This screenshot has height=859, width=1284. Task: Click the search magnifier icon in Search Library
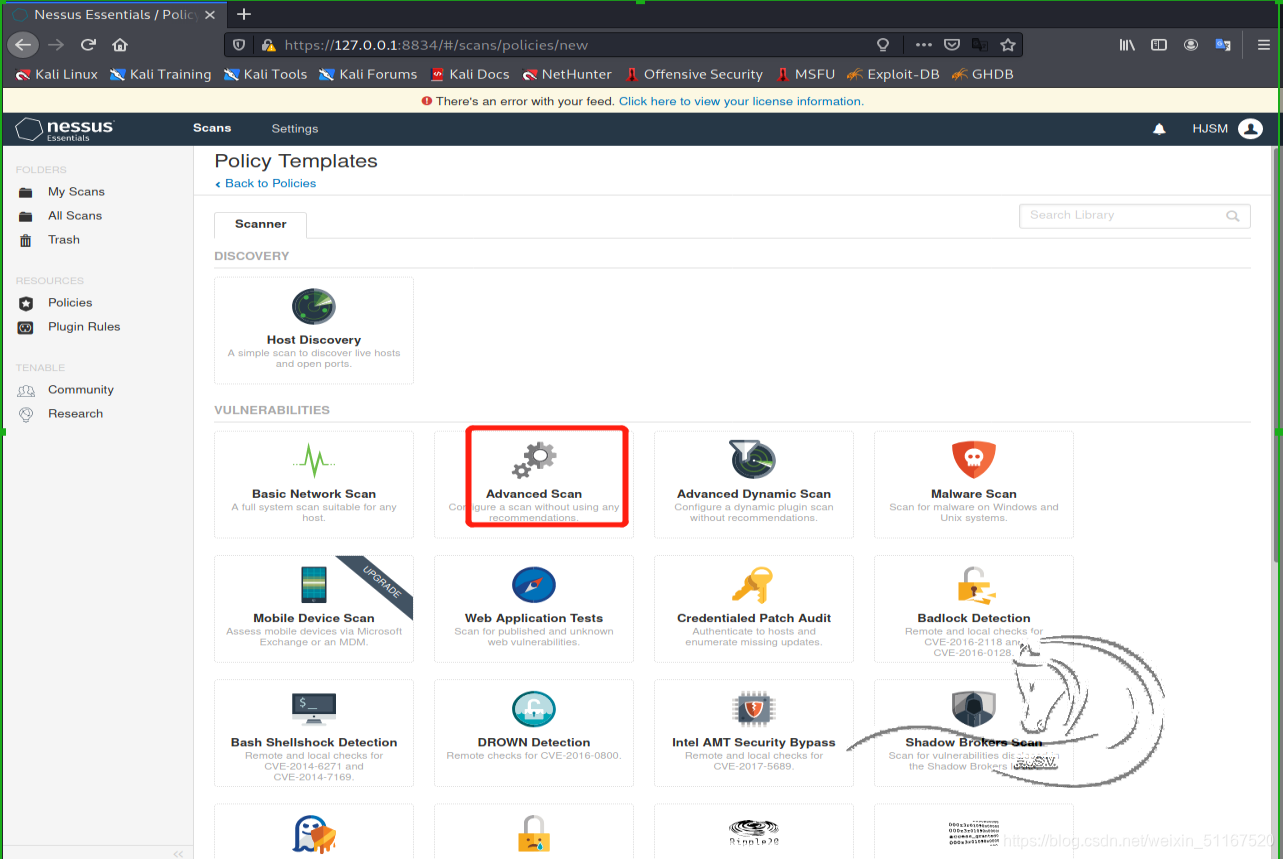coord(1233,216)
